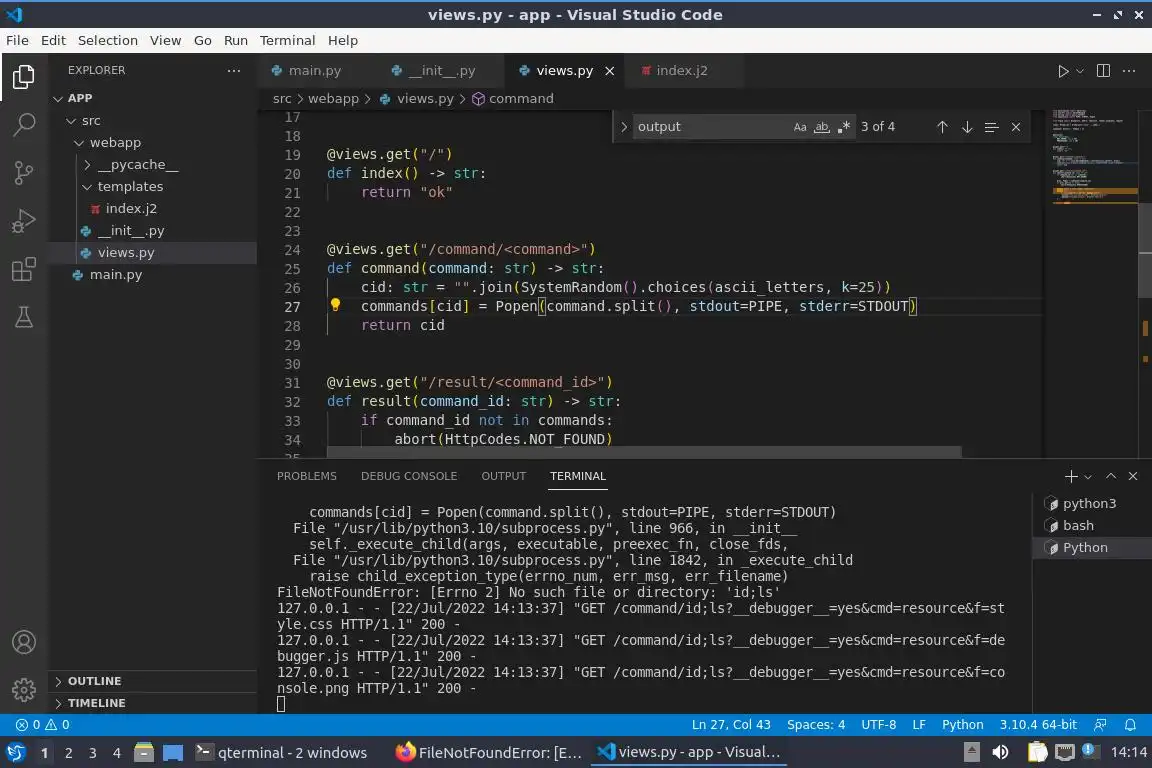
Task: Open notifications bell in status bar
Action: tap(1130, 725)
